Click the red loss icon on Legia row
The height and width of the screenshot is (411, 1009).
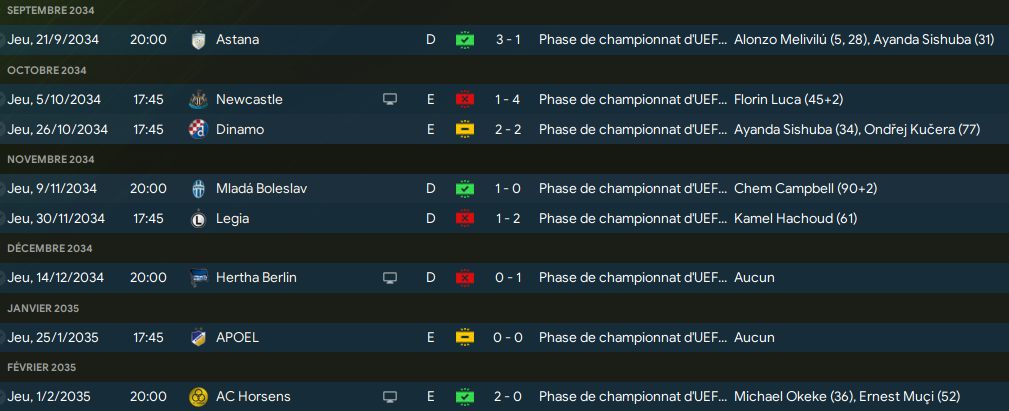465,218
